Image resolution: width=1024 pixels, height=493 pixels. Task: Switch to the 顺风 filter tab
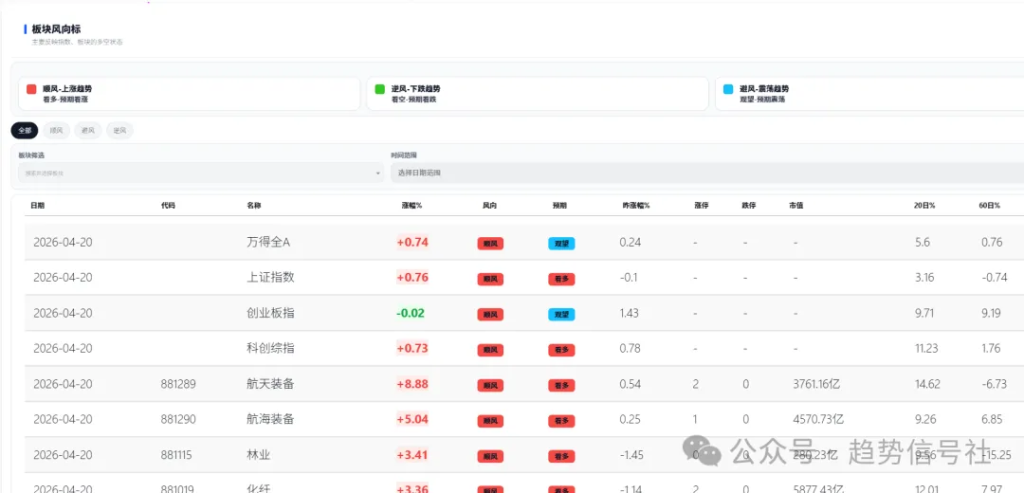[56, 131]
